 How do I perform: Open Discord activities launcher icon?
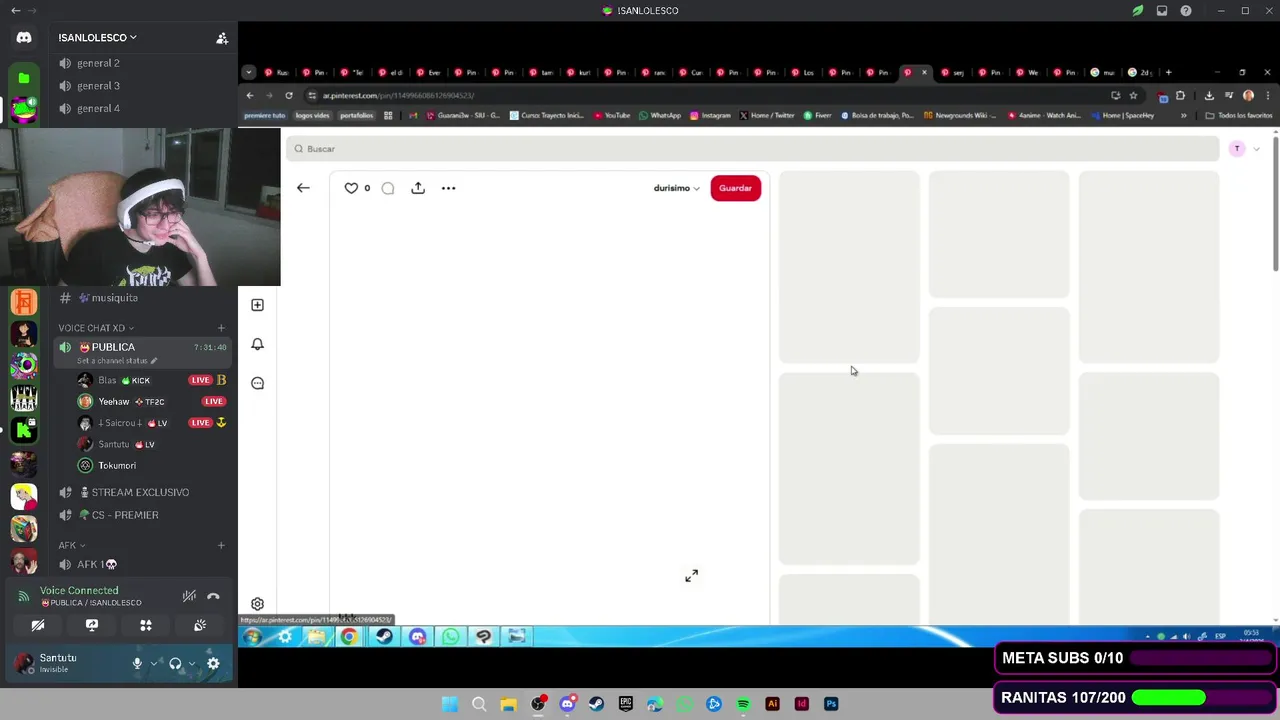pyautogui.click(x=146, y=625)
